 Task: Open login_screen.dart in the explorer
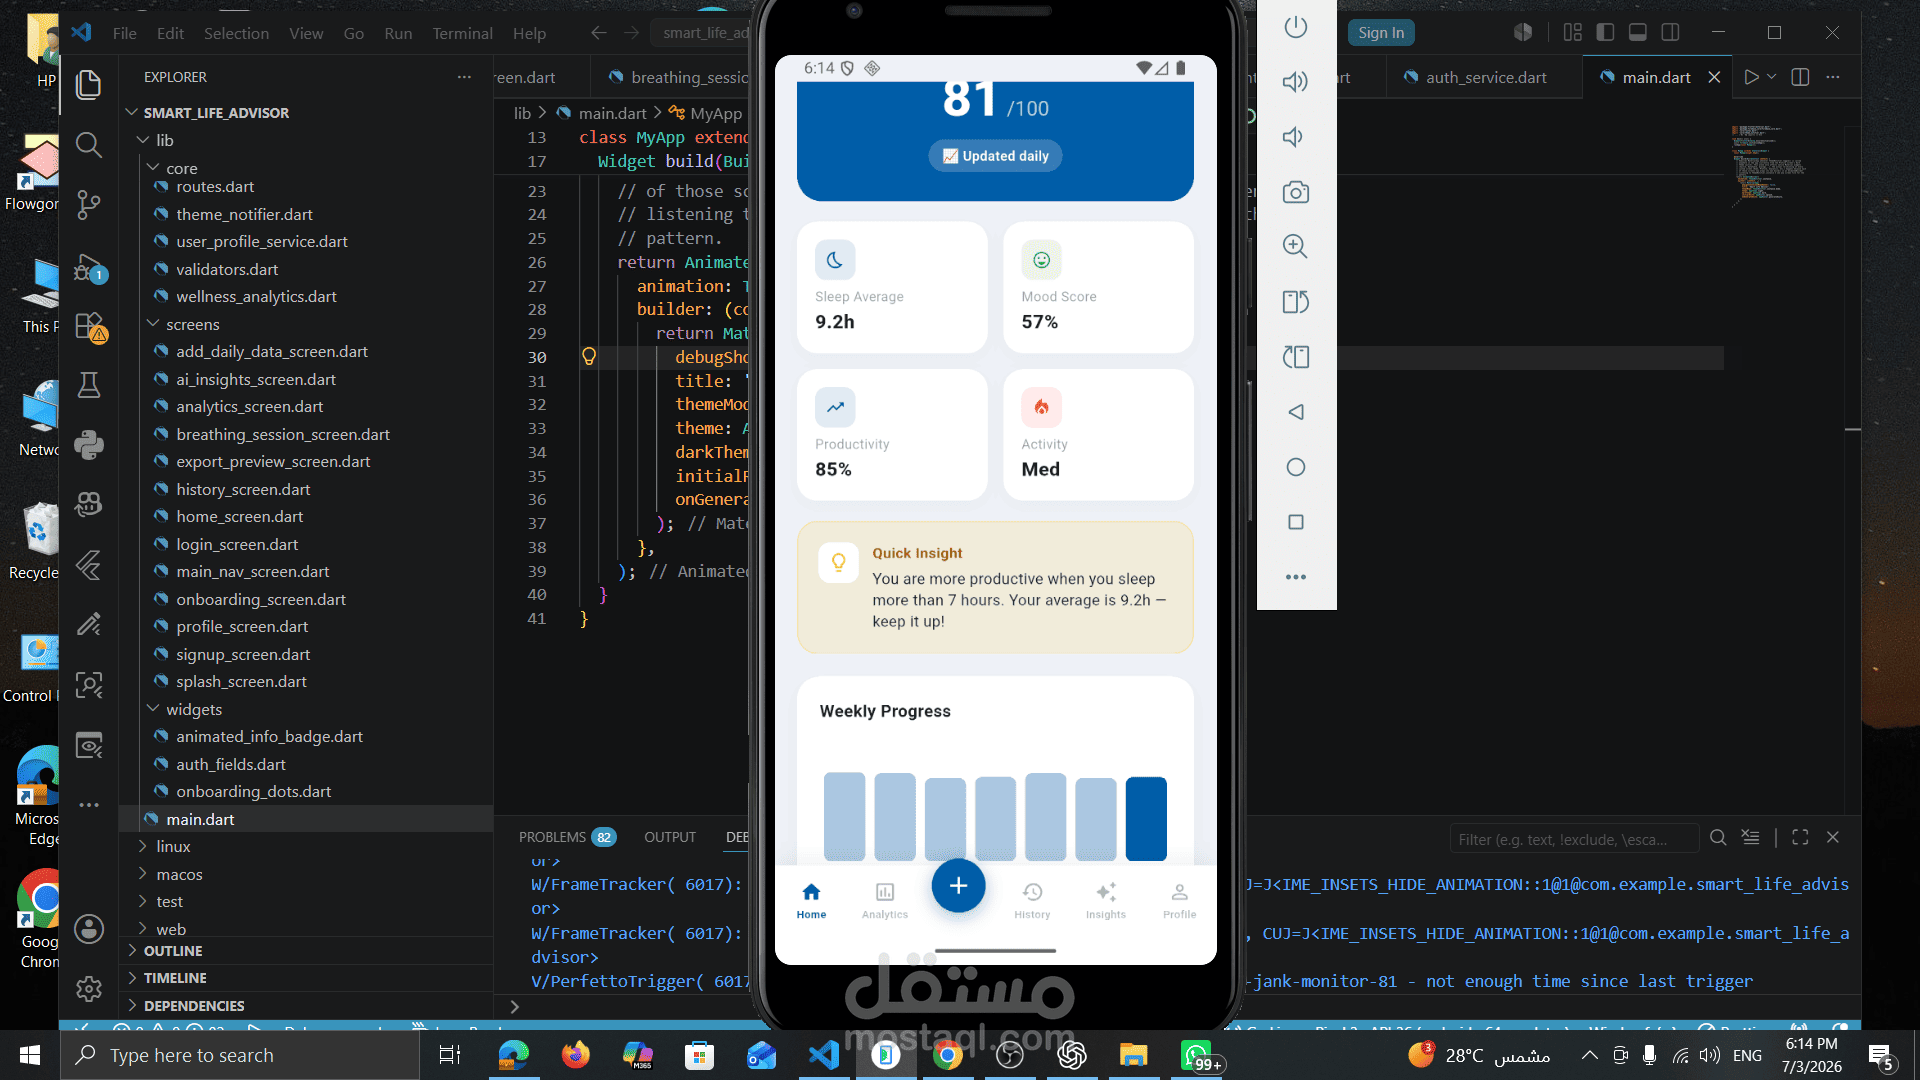(x=237, y=544)
